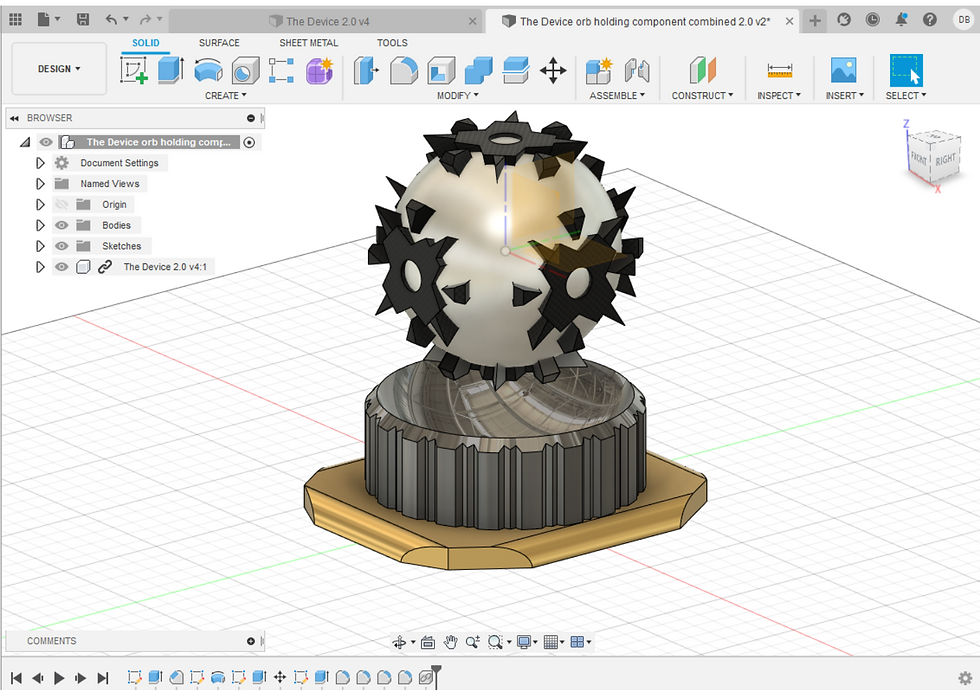This screenshot has width=980, height=690.
Task: Switch to the TOOLS tab
Action: coord(392,43)
